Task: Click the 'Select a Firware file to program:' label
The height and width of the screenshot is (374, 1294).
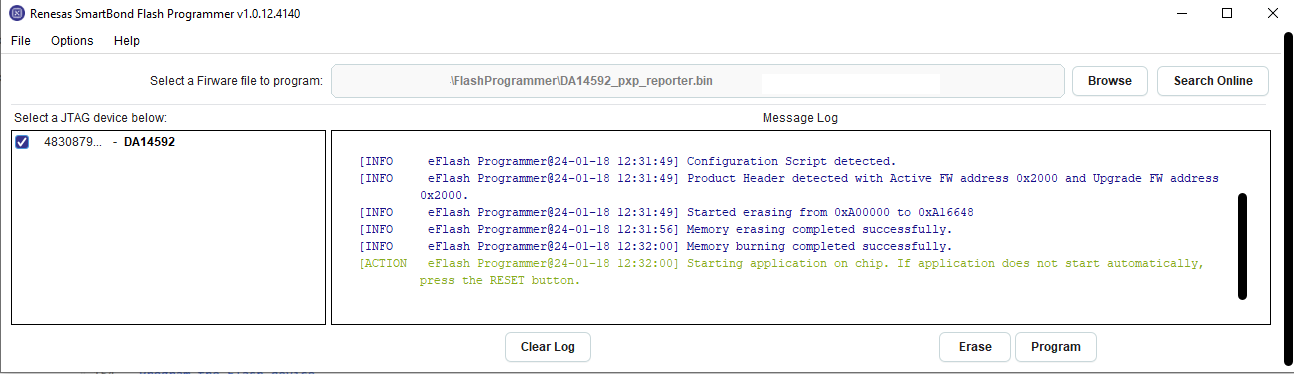Action: pyautogui.click(x=236, y=81)
